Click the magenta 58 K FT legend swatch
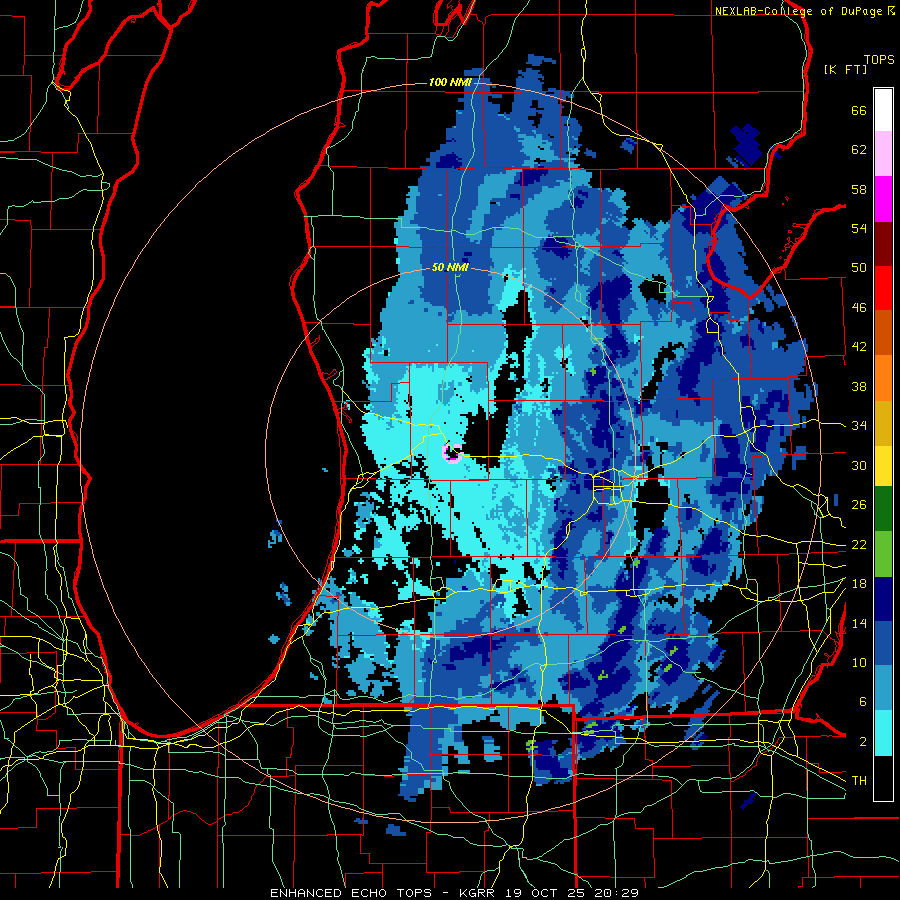 pyautogui.click(x=883, y=199)
